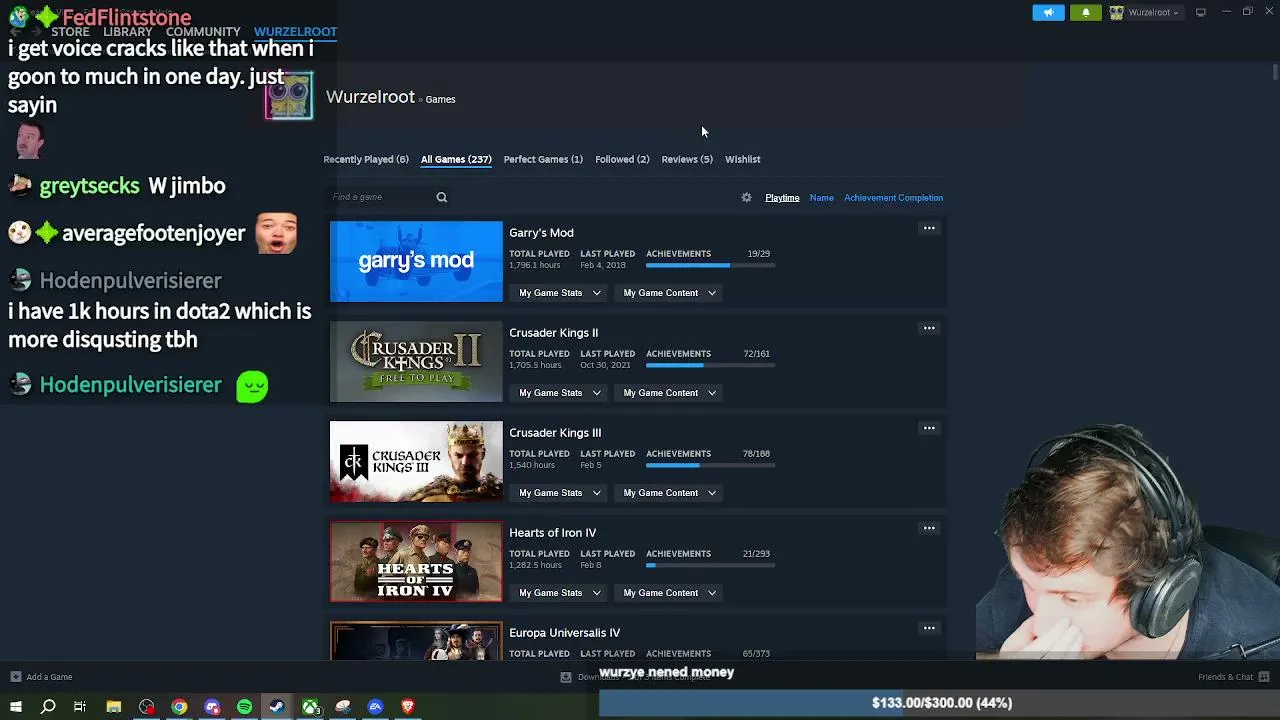Viewport: 1280px width, 720px height.
Task: Open EA app from taskbar
Action: click(x=375, y=707)
